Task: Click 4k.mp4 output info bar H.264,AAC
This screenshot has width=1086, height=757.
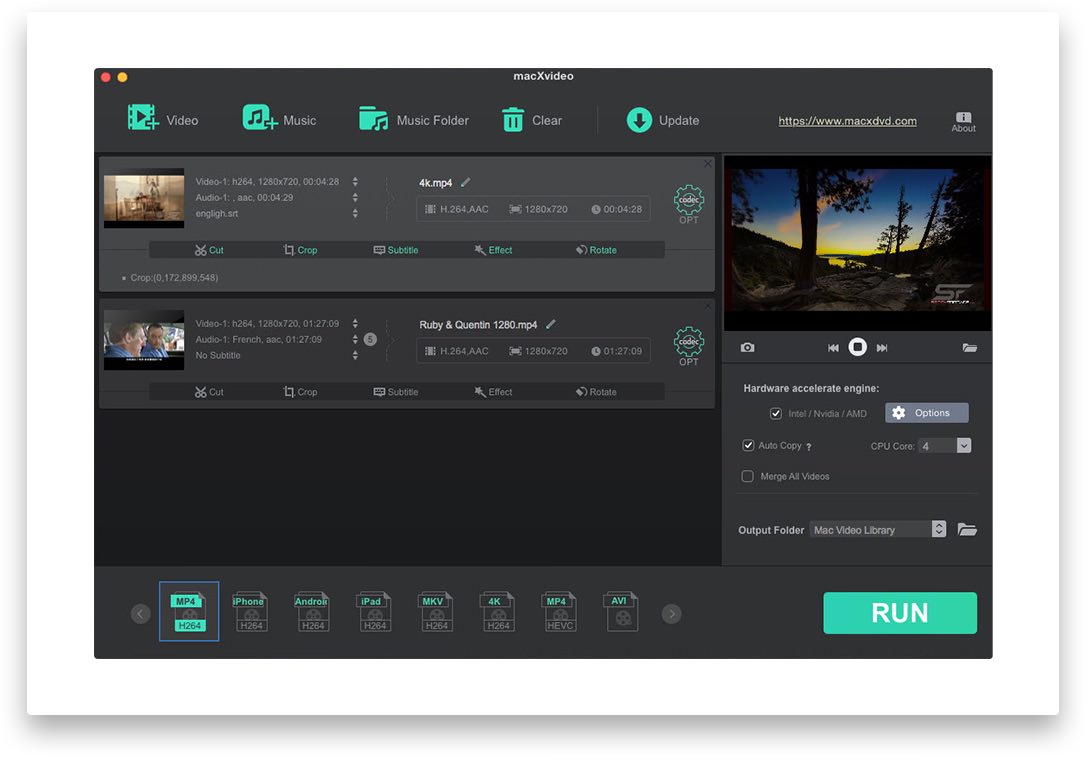Action: pos(533,209)
